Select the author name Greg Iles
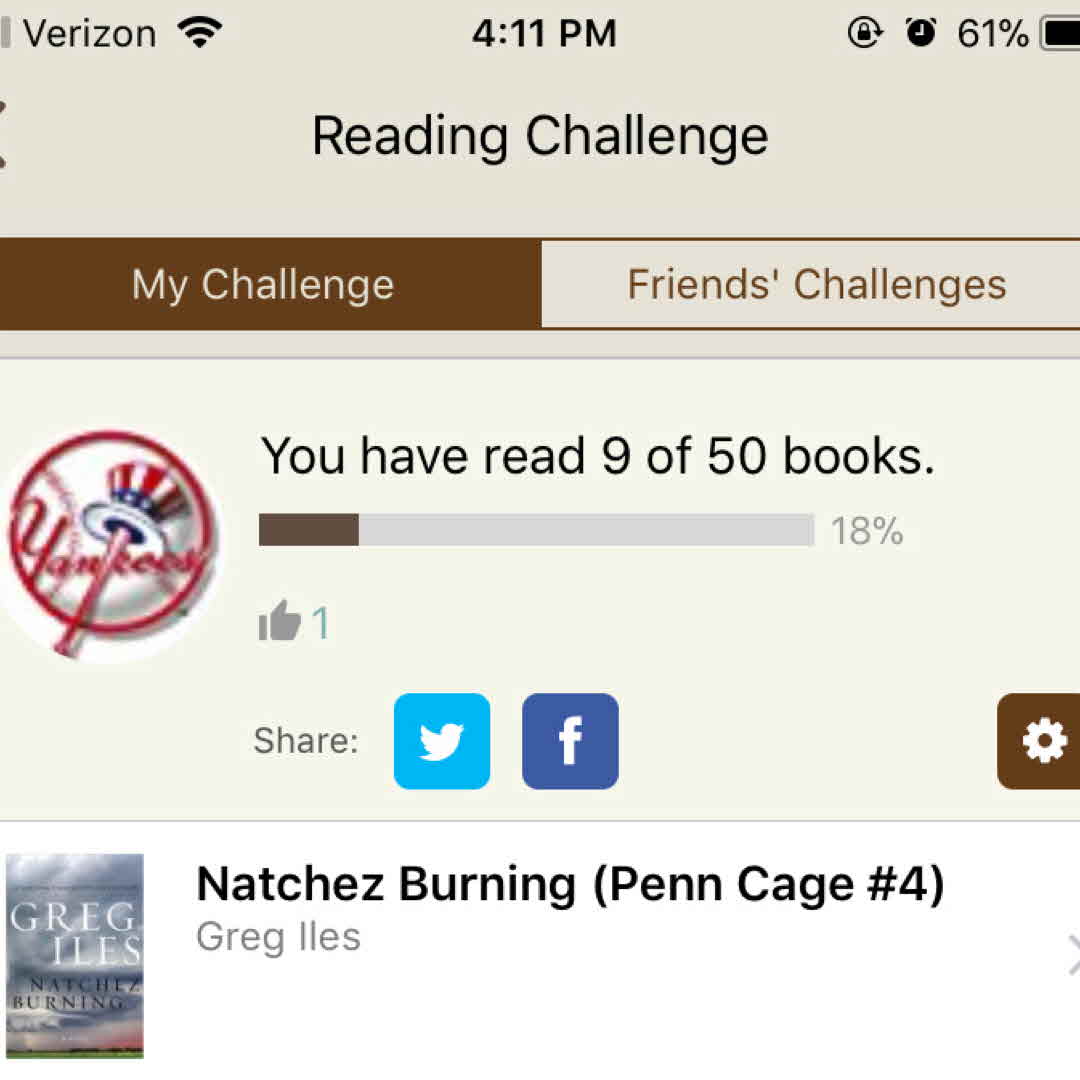 coord(278,938)
